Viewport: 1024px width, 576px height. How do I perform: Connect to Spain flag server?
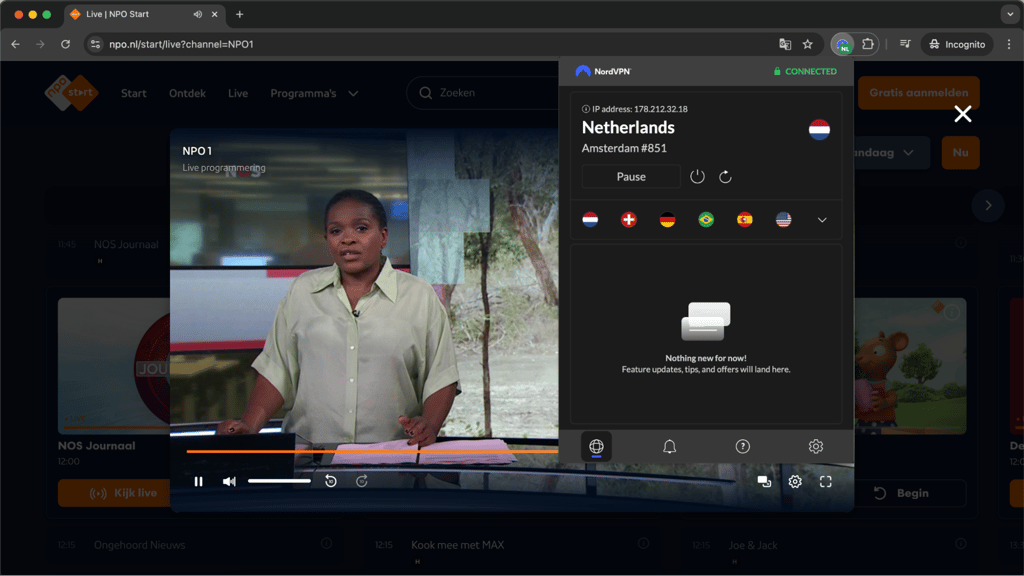tap(744, 219)
